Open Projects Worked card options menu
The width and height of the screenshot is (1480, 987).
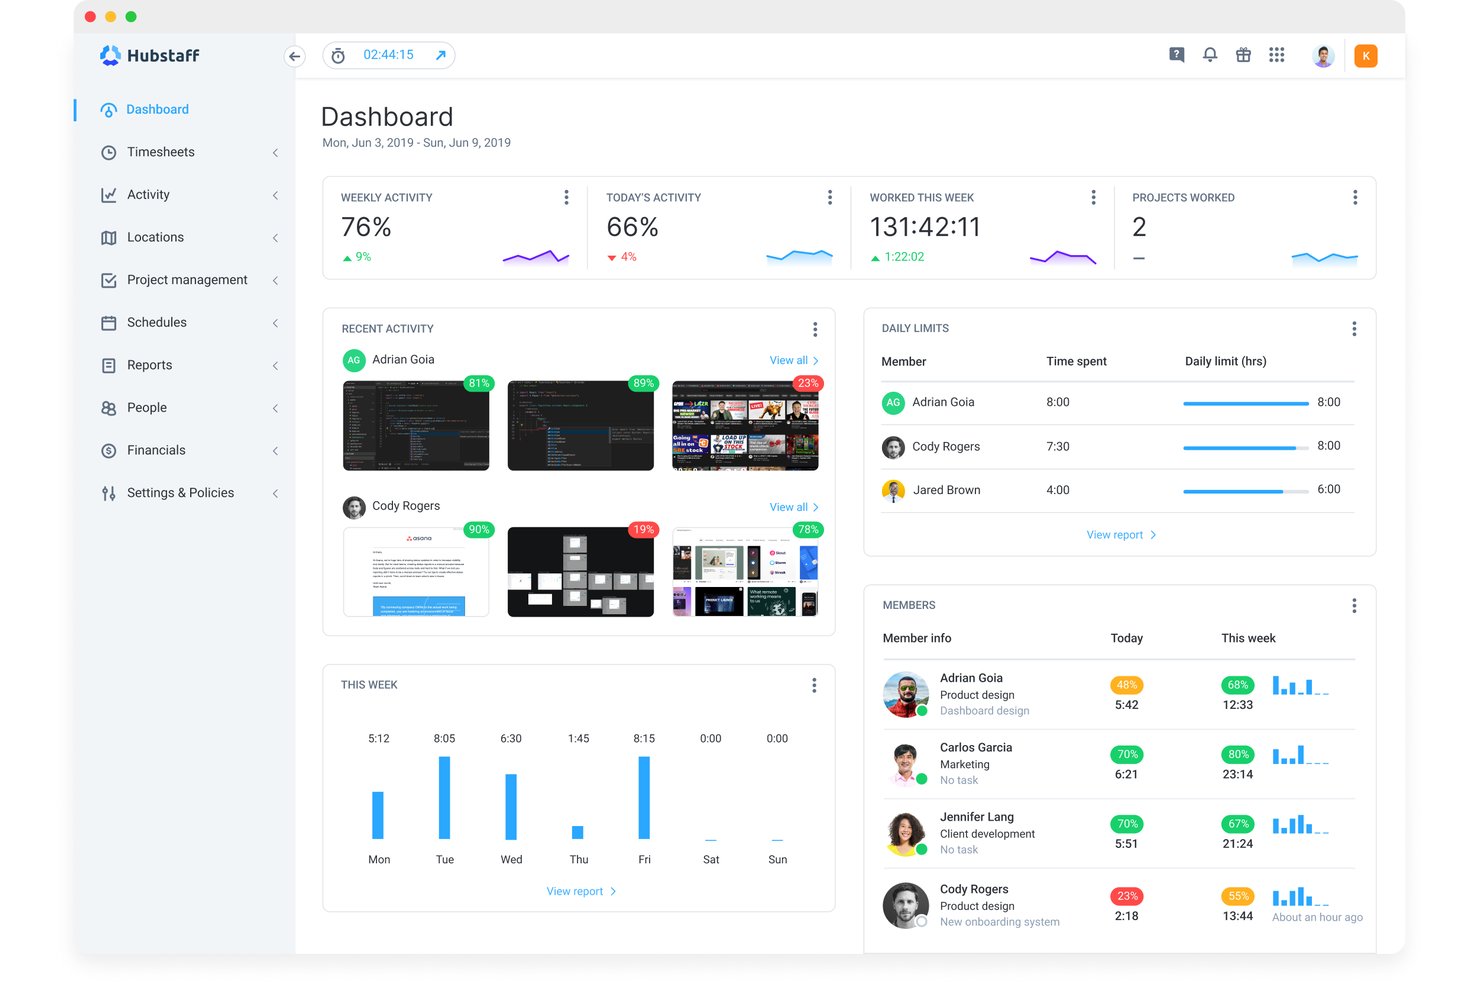[x=1355, y=198]
